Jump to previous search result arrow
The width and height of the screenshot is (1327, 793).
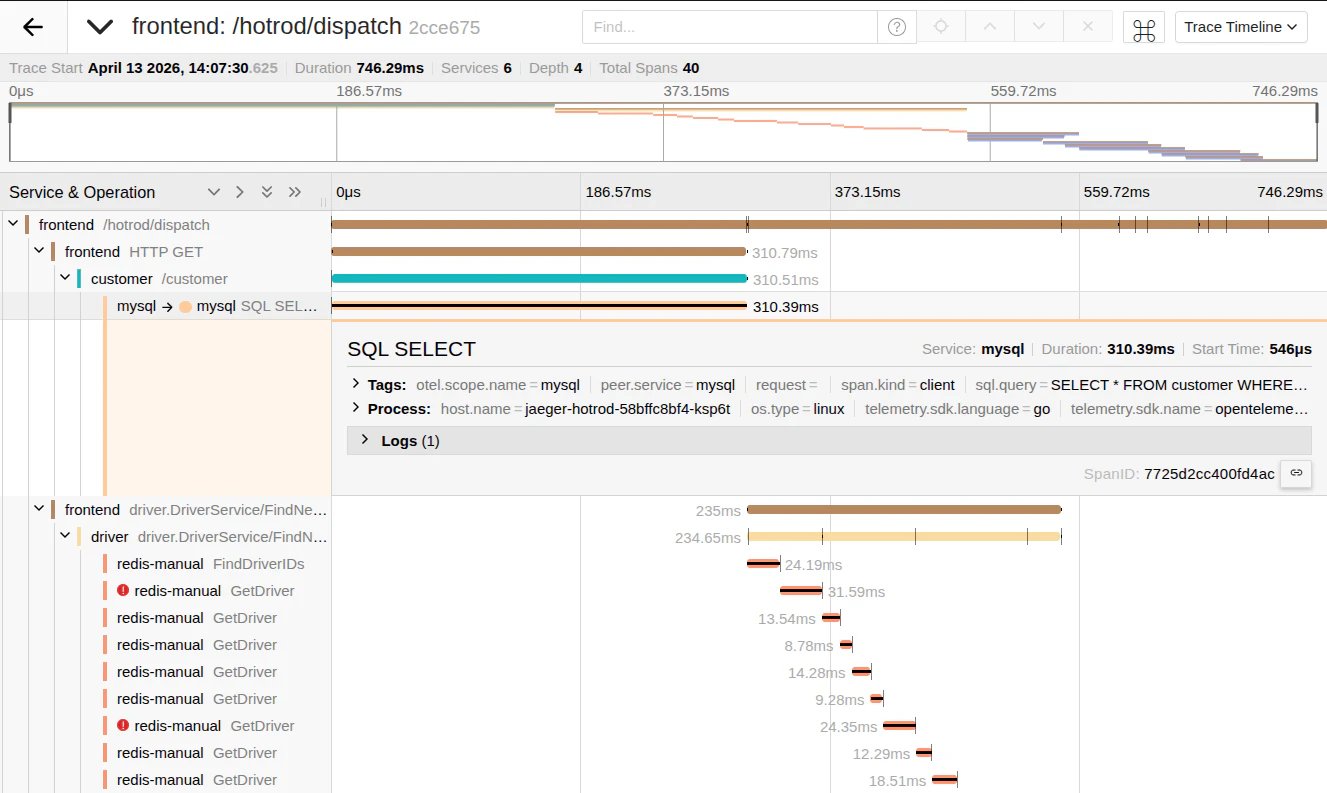pos(990,27)
